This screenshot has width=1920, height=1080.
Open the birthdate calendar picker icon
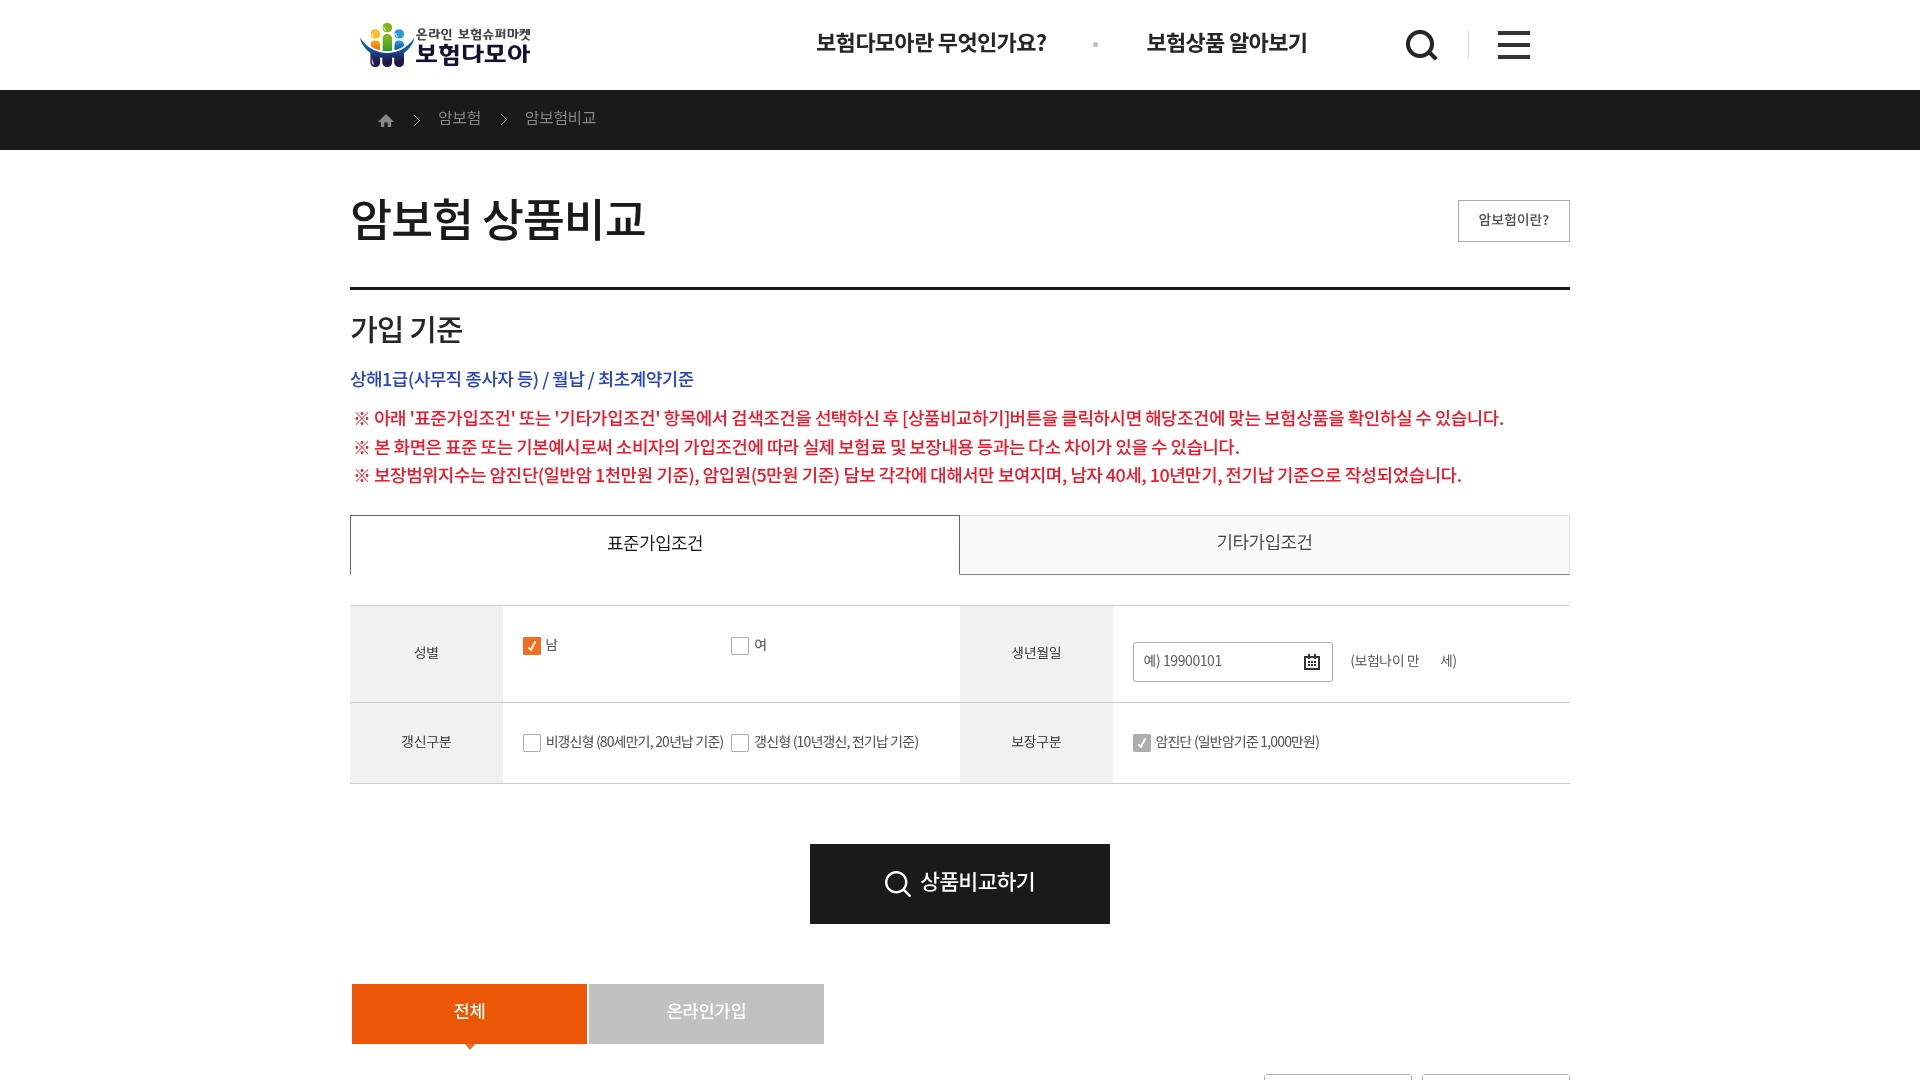[1312, 662]
